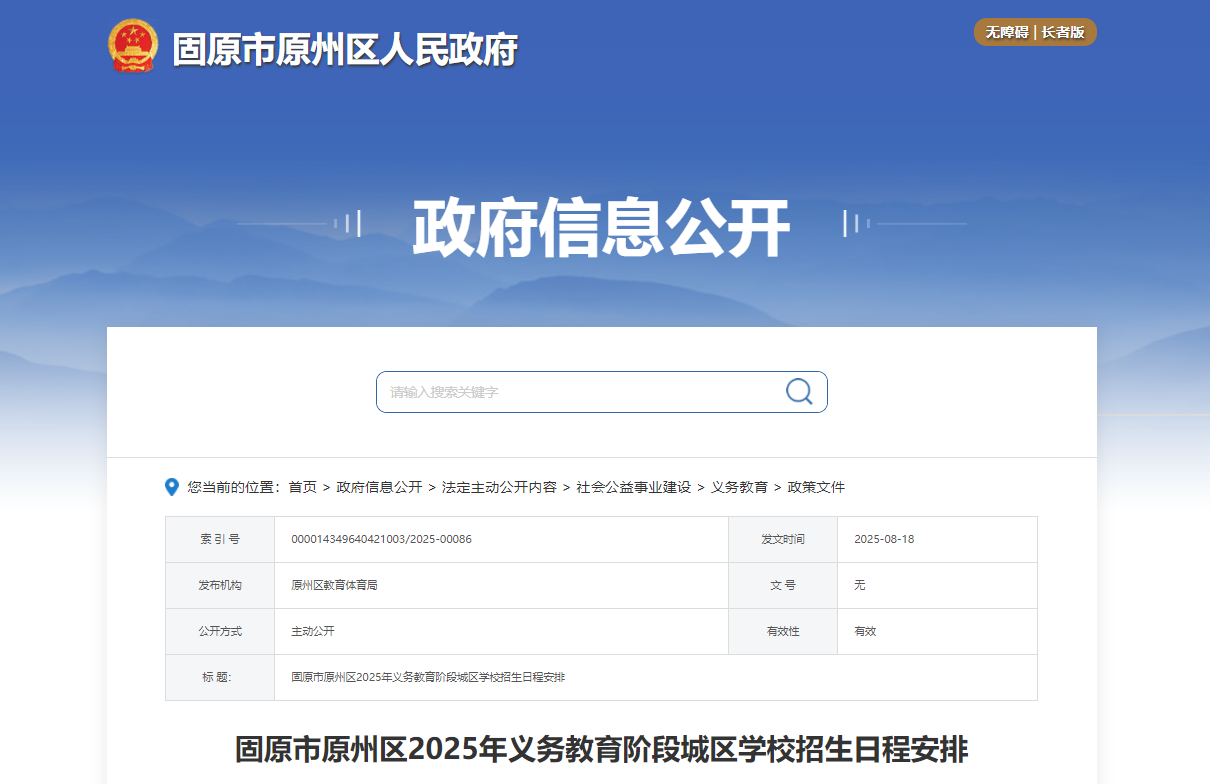The image size is (1210, 784).
Task: Click the search magnifier icon
Action: coord(798,391)
